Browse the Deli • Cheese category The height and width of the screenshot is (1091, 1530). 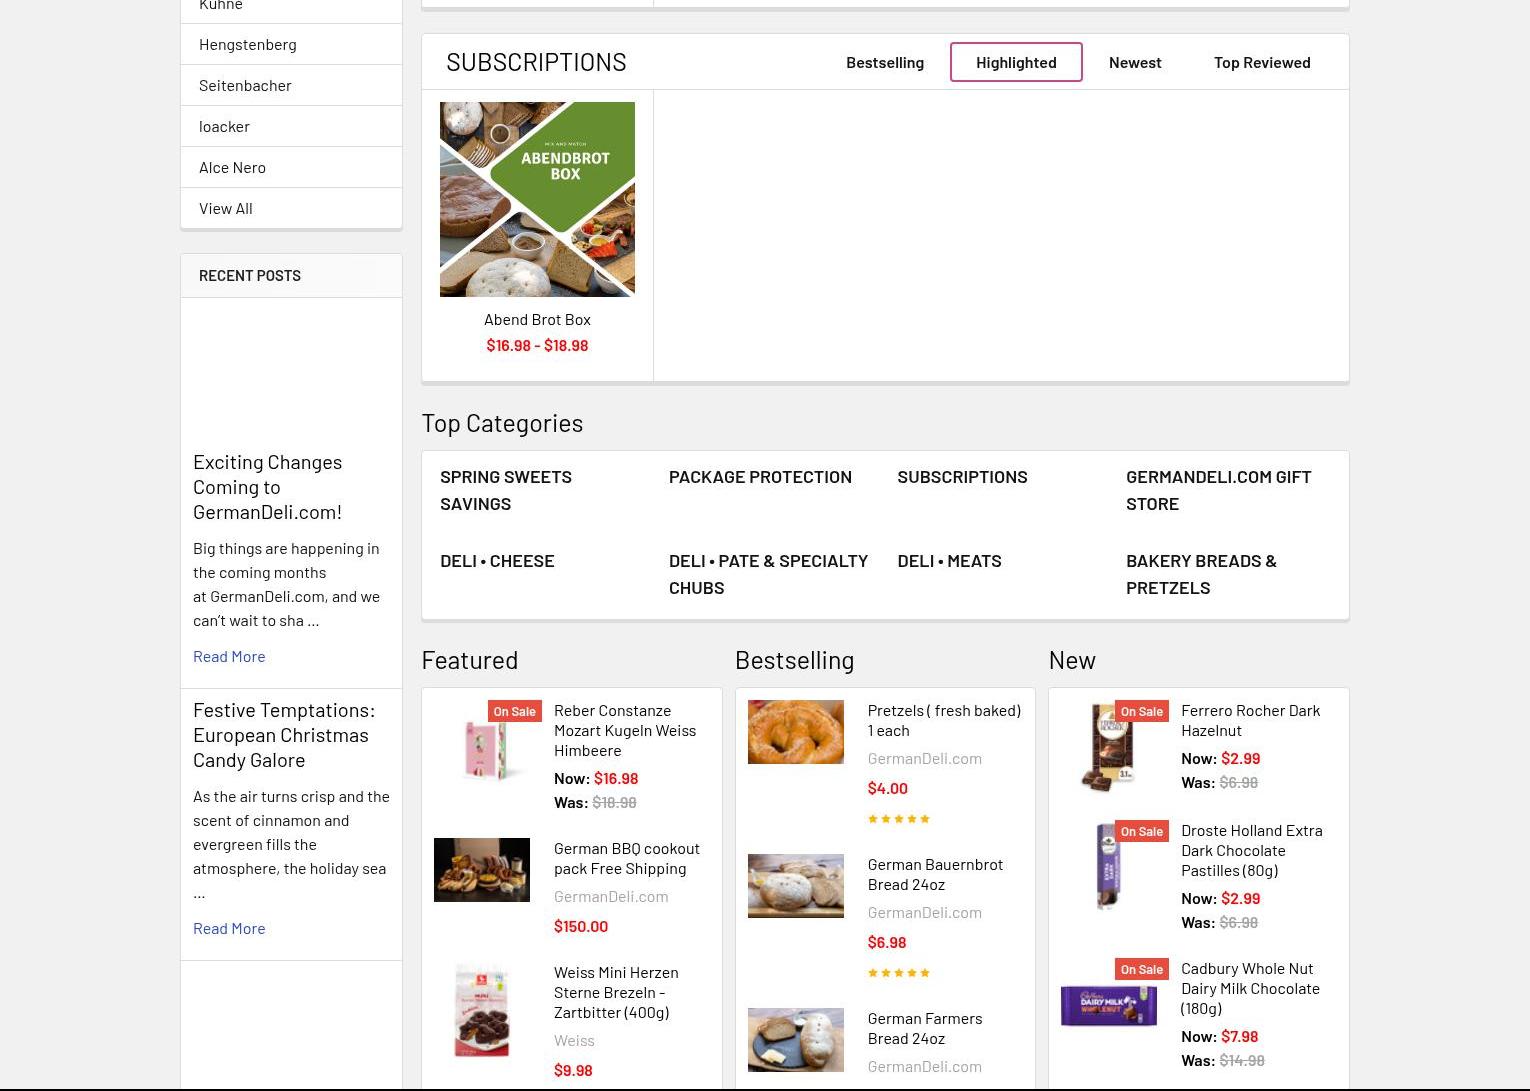click(497, 561)
